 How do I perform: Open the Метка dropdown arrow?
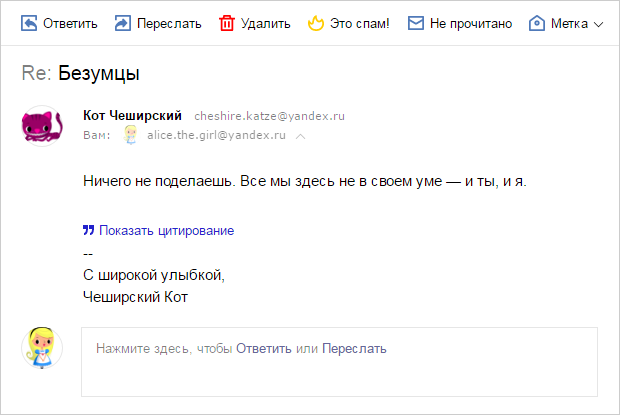coord(599,25)
